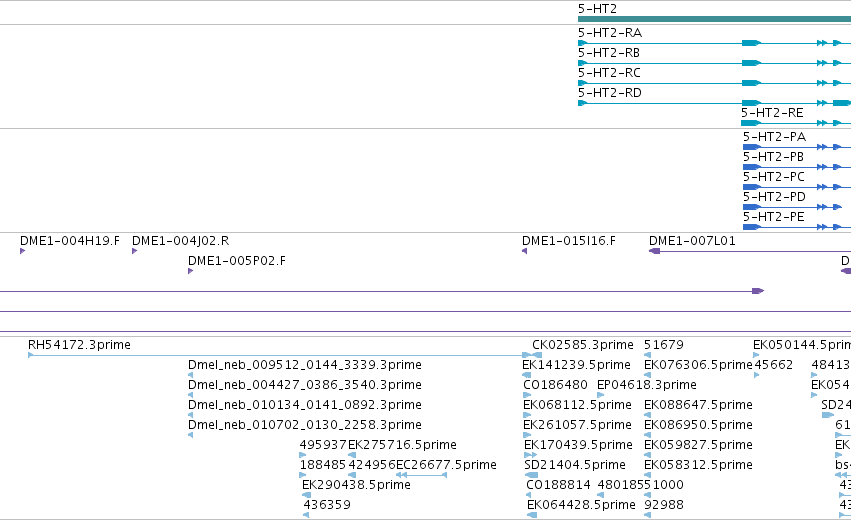Select the 5-HT2-PA protein label
The image size is (851, 520).
pyautogui.click(x=774, y=137)
